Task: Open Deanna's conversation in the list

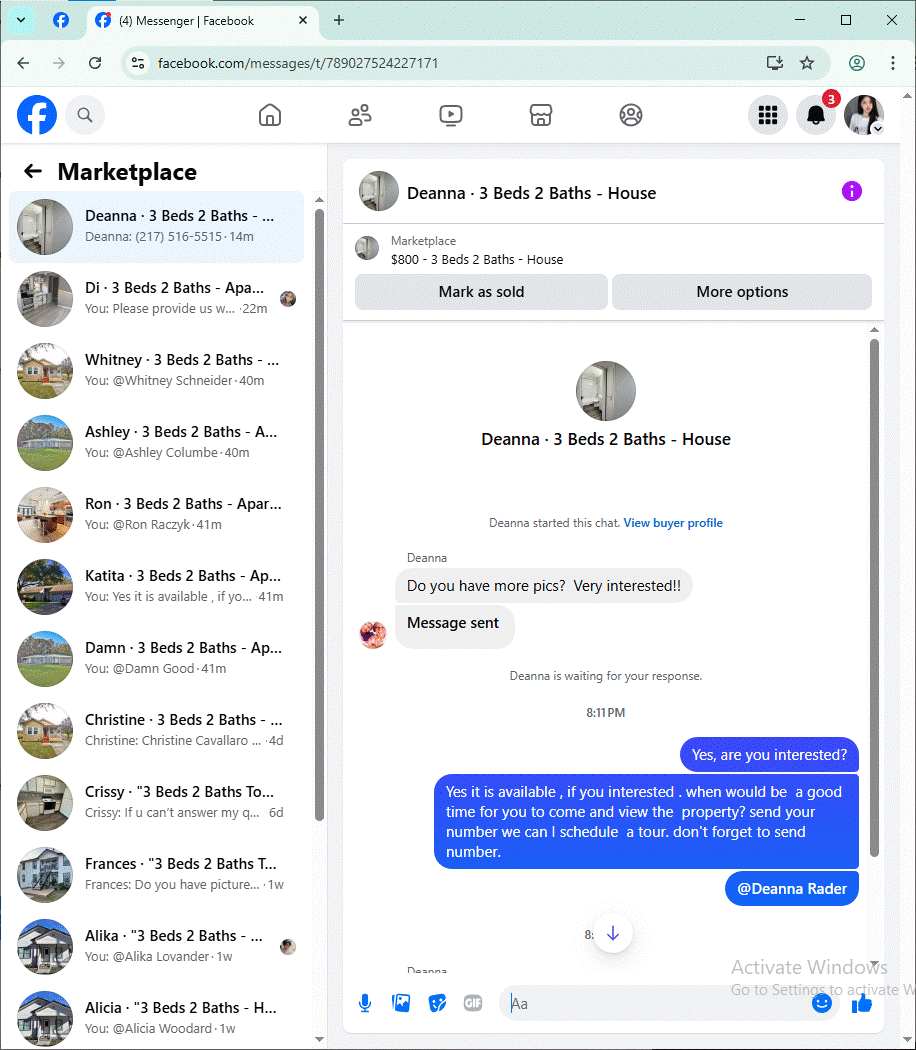Action: [157, 227]
